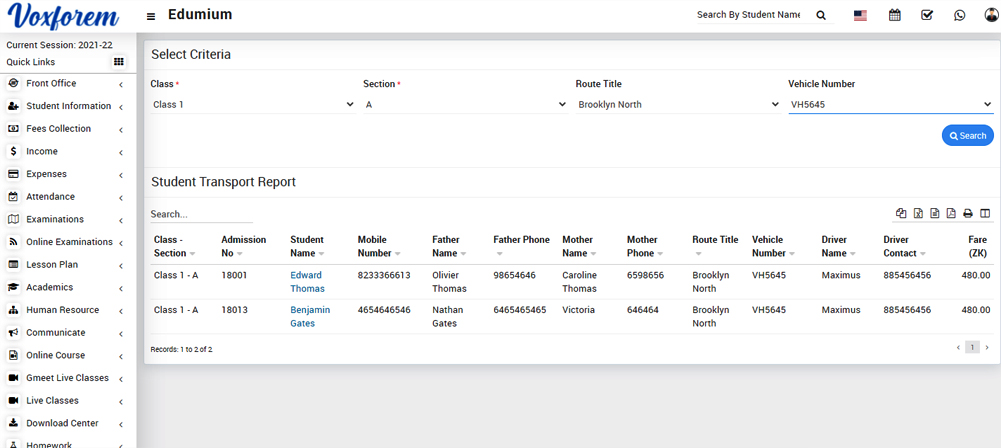This screenshot has width=1001, height=448.
Task: Export report as PDF
Action: pos(951,213)
